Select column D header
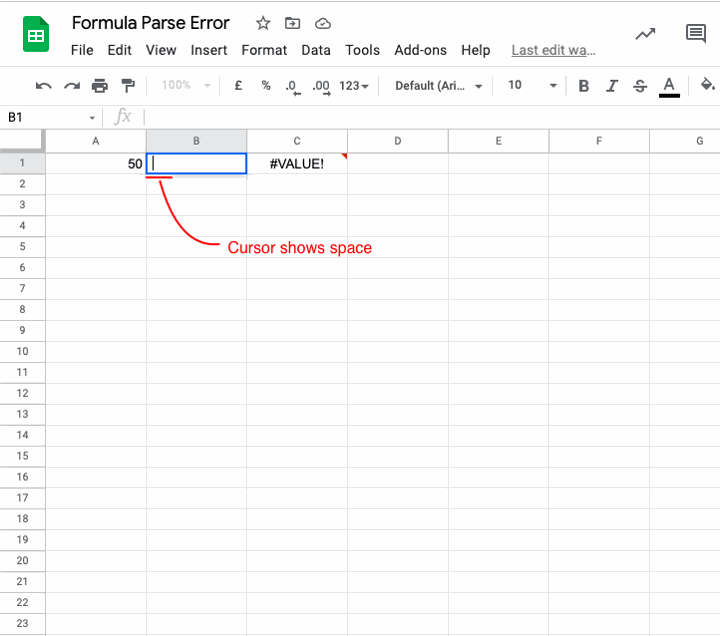The height and width of the screenshot is (636, 720). (398, 141)
